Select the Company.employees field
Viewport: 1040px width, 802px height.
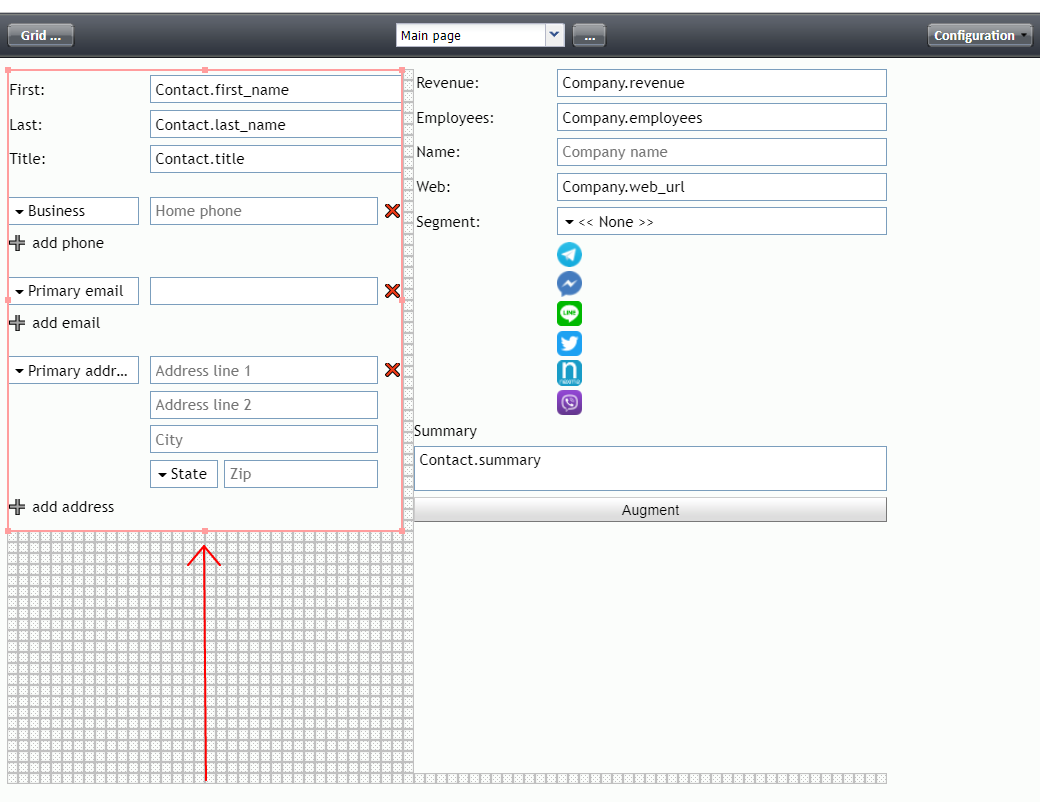tap(722, 117)
